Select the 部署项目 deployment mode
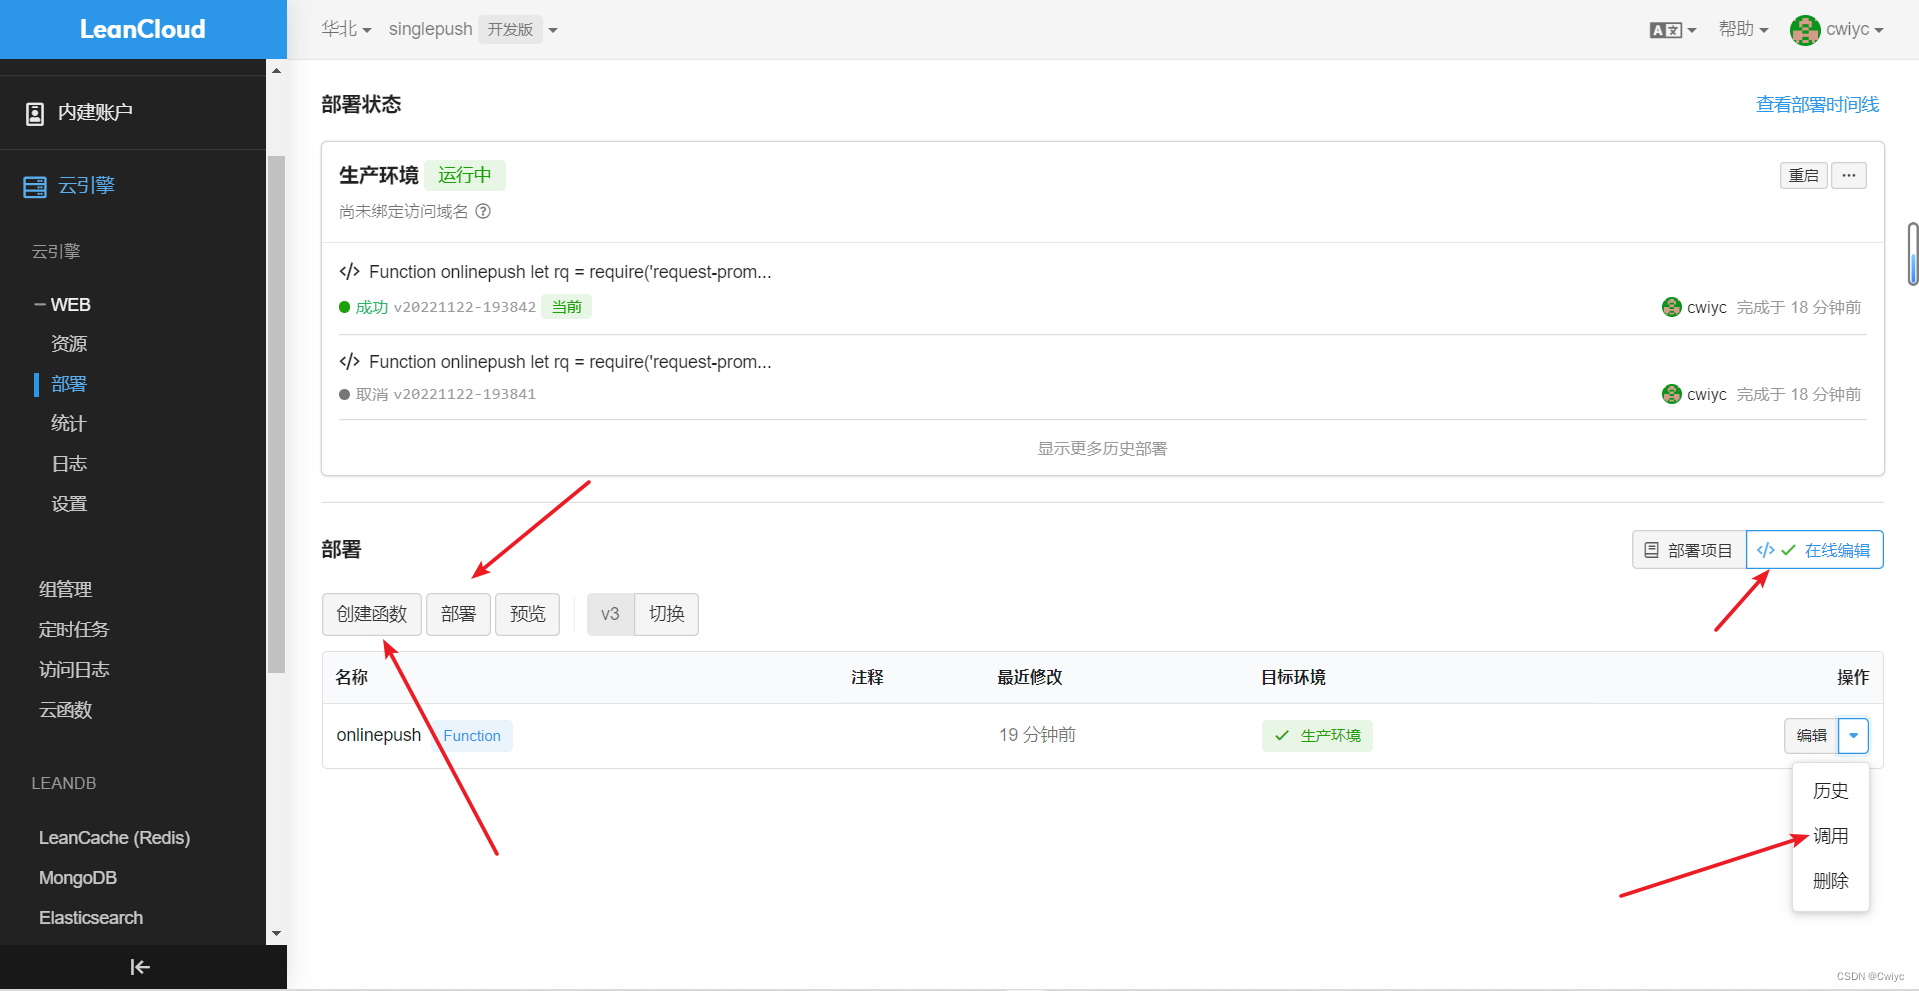 (1688, 550)
